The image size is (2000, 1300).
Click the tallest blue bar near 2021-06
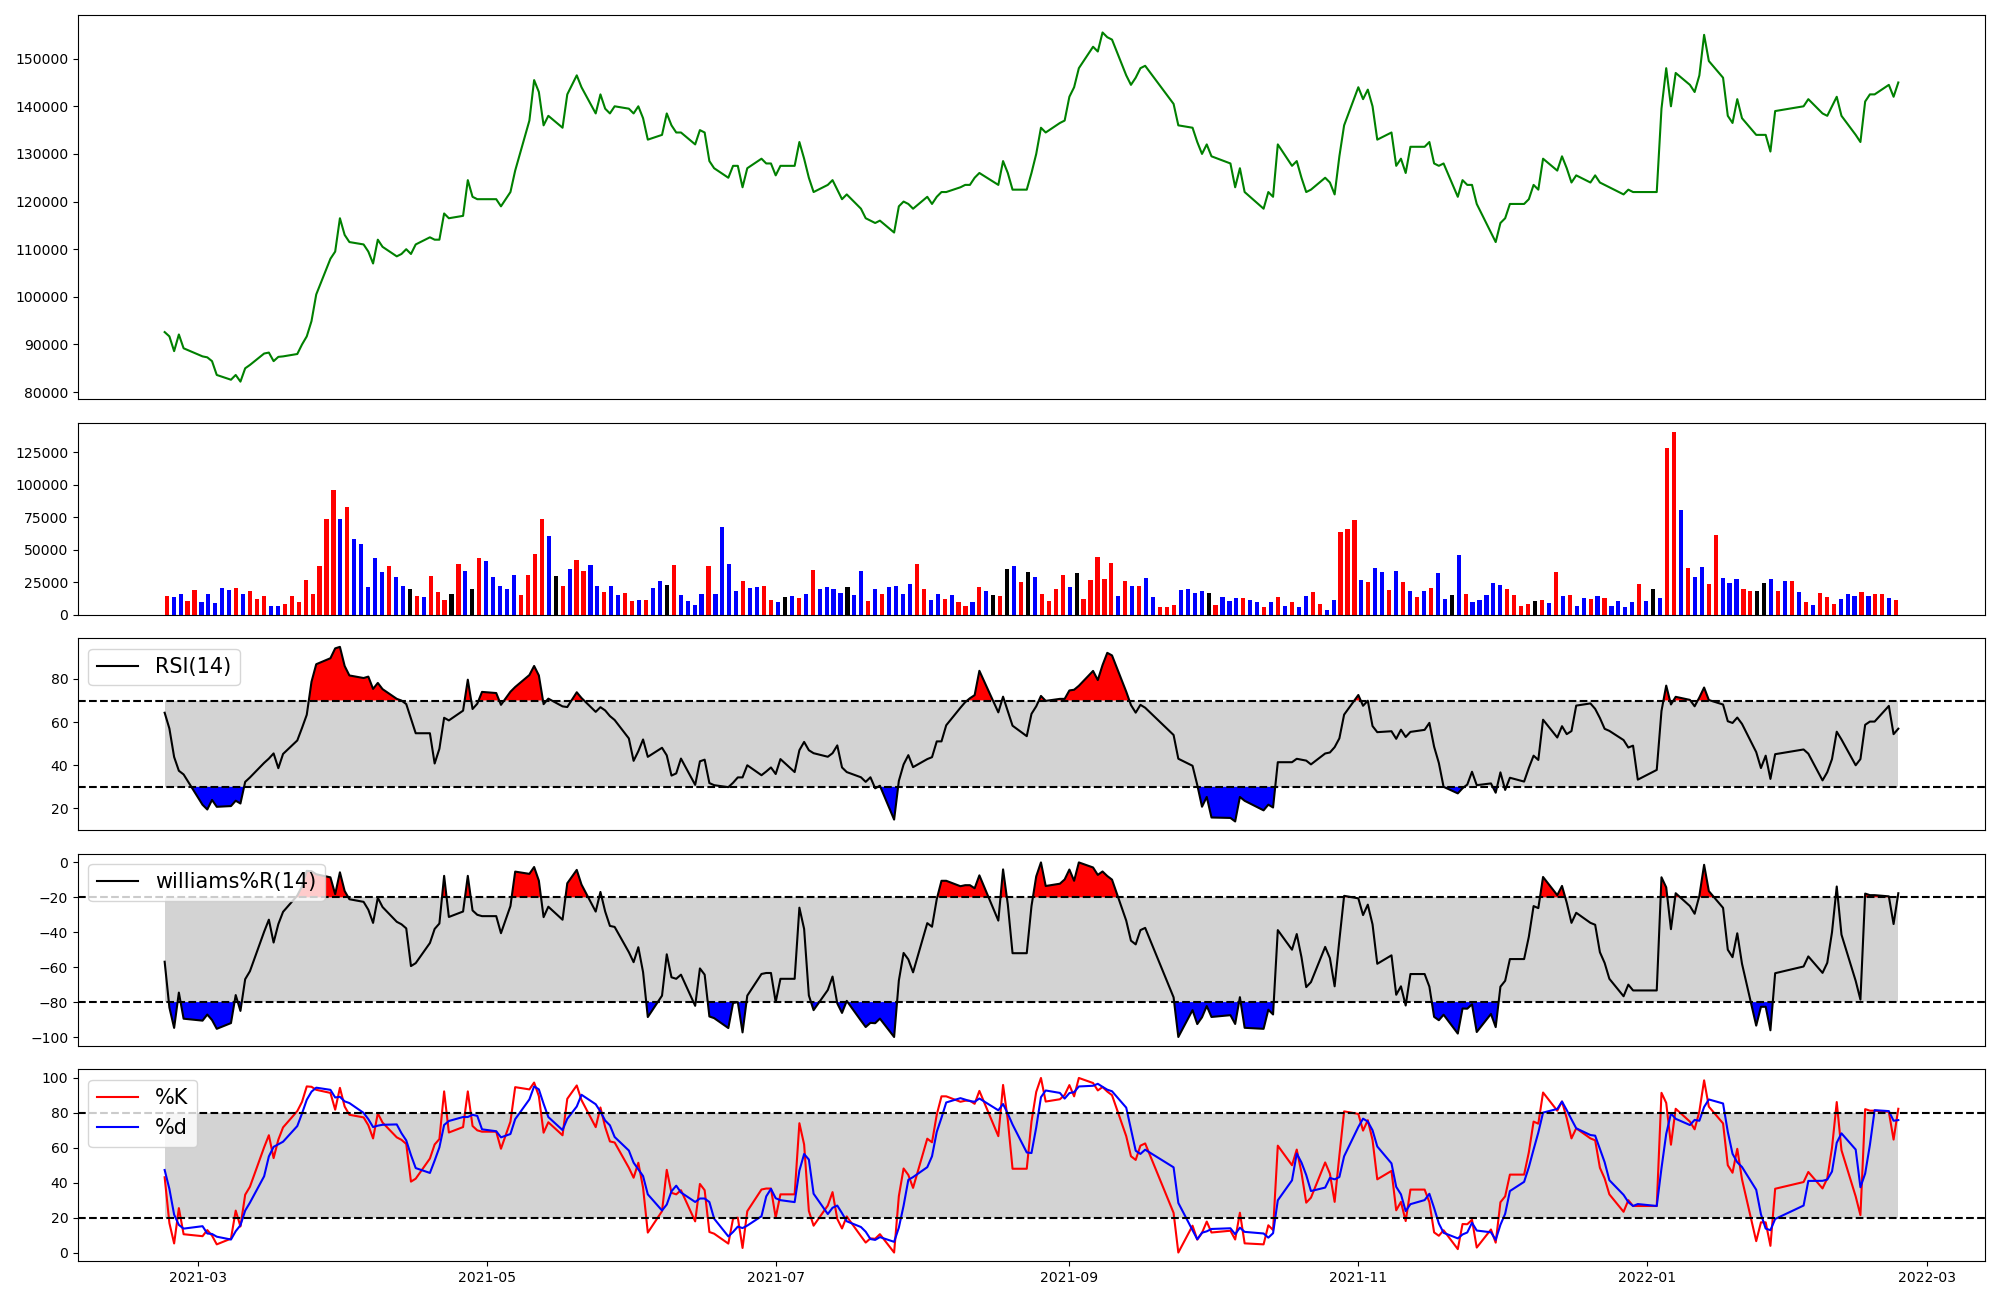click(722, 570)
